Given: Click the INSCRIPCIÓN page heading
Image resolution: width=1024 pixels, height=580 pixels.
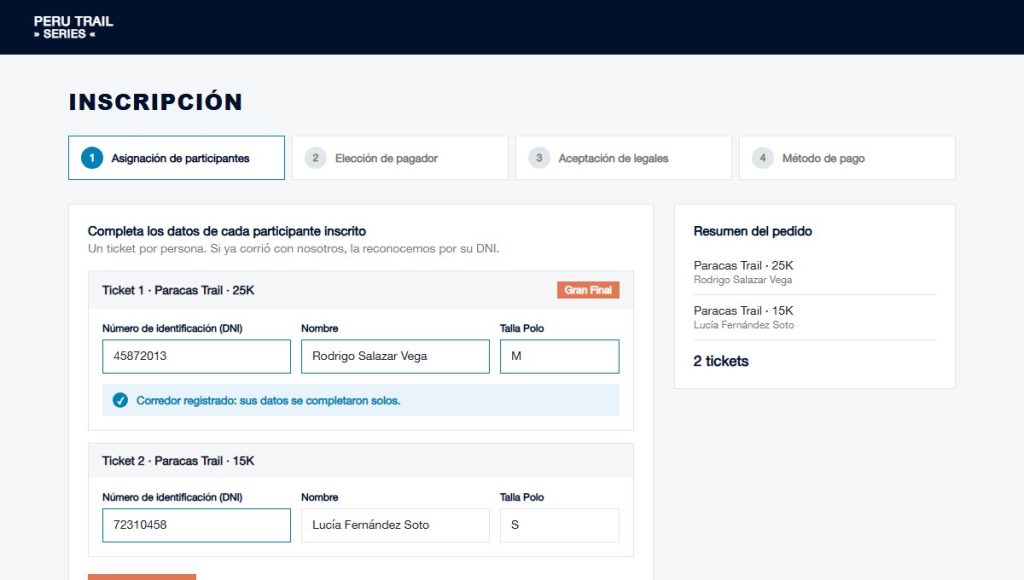Looking at the screenshot, I should 155,102.
